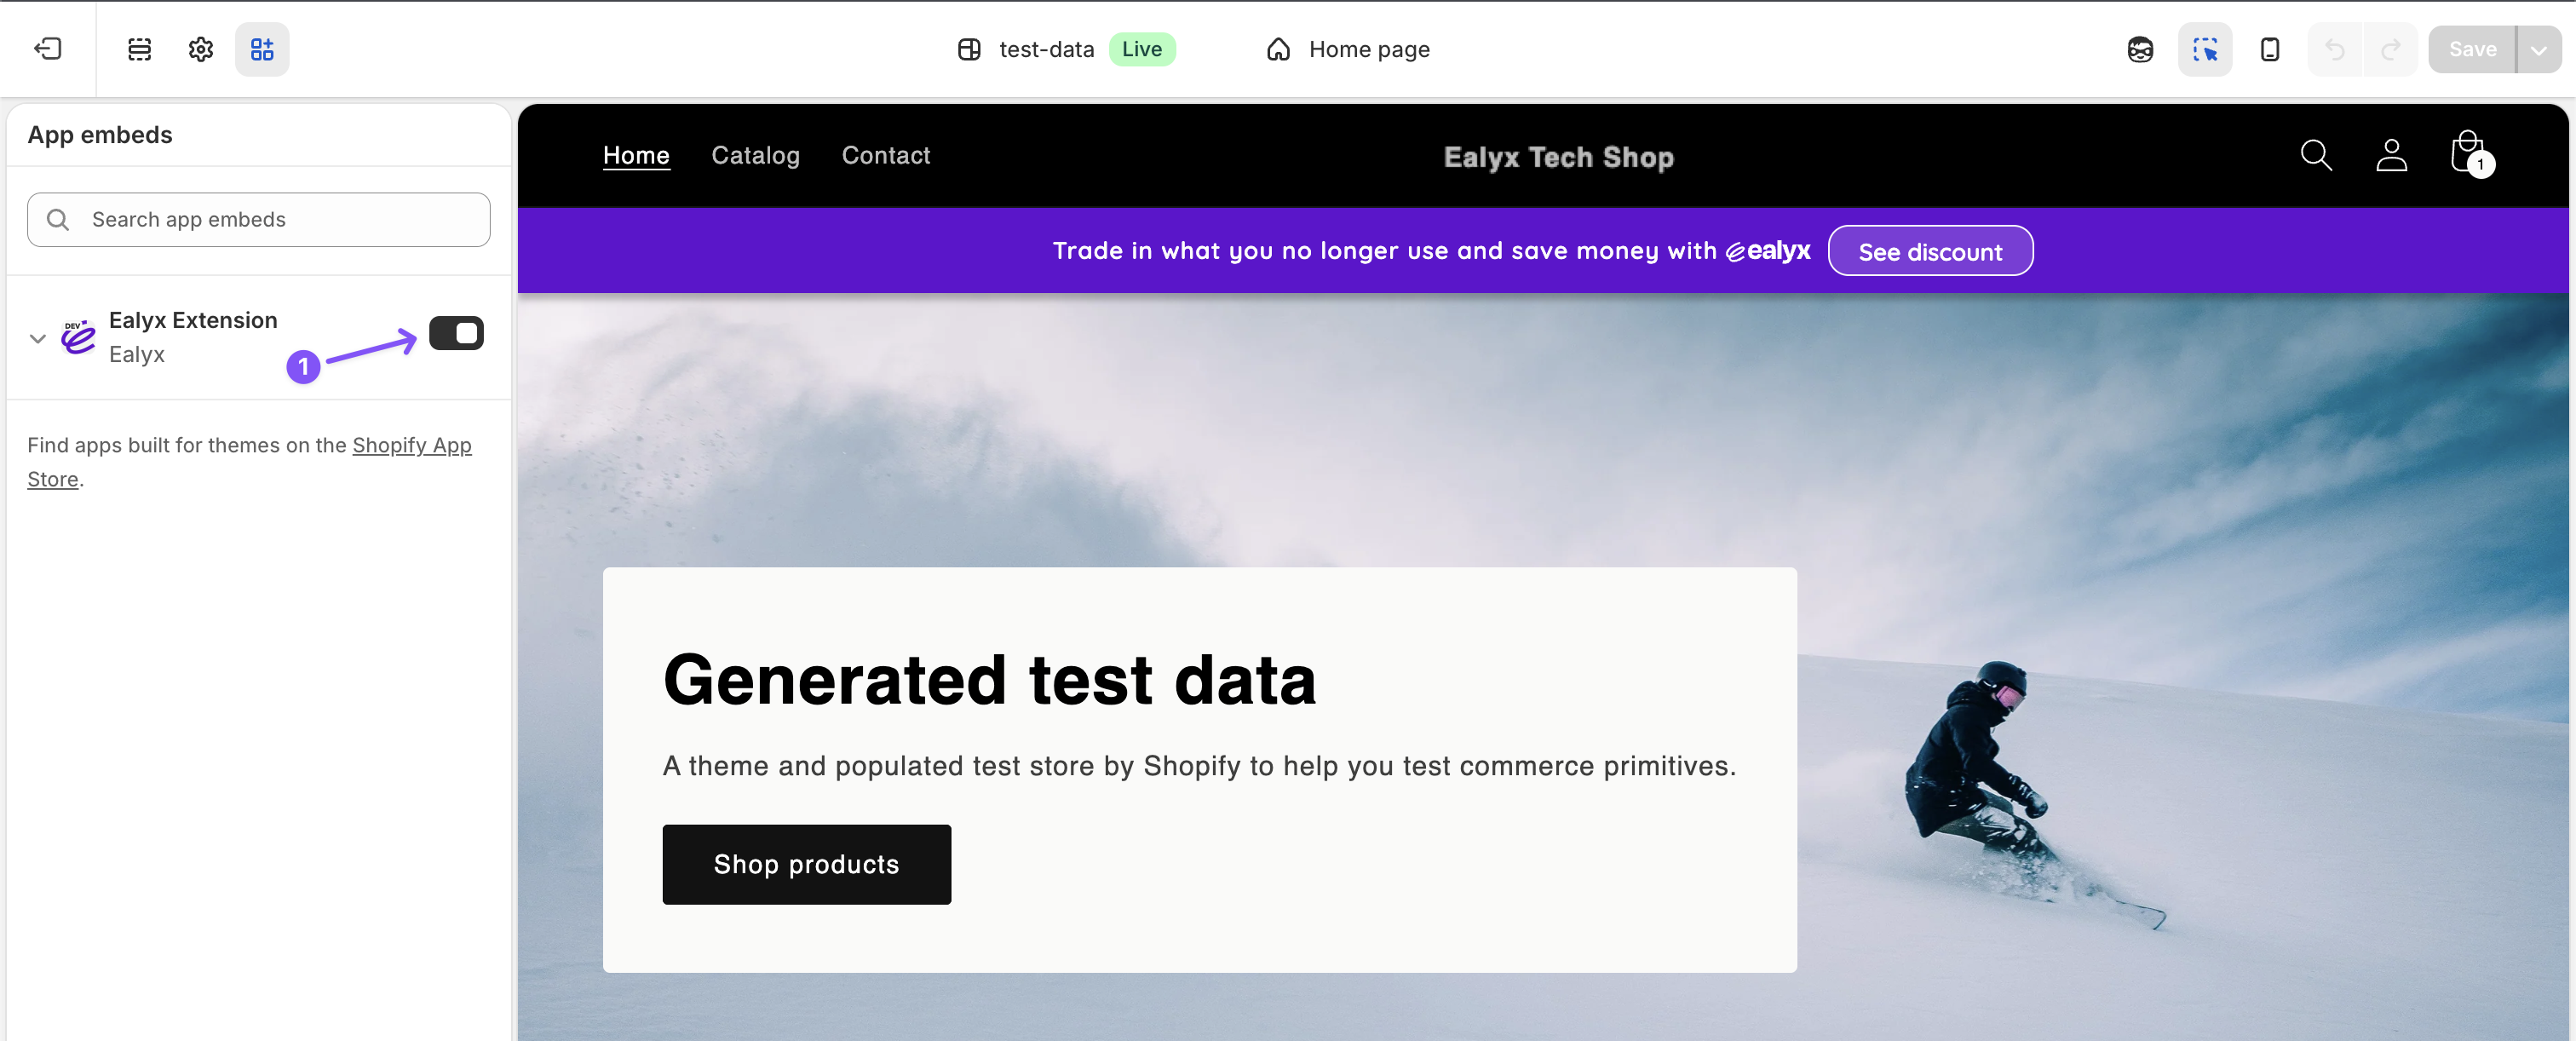Open the Sections panel icon
The width and height of the screenshot is (2576, 1041).
tap(139, 49)
